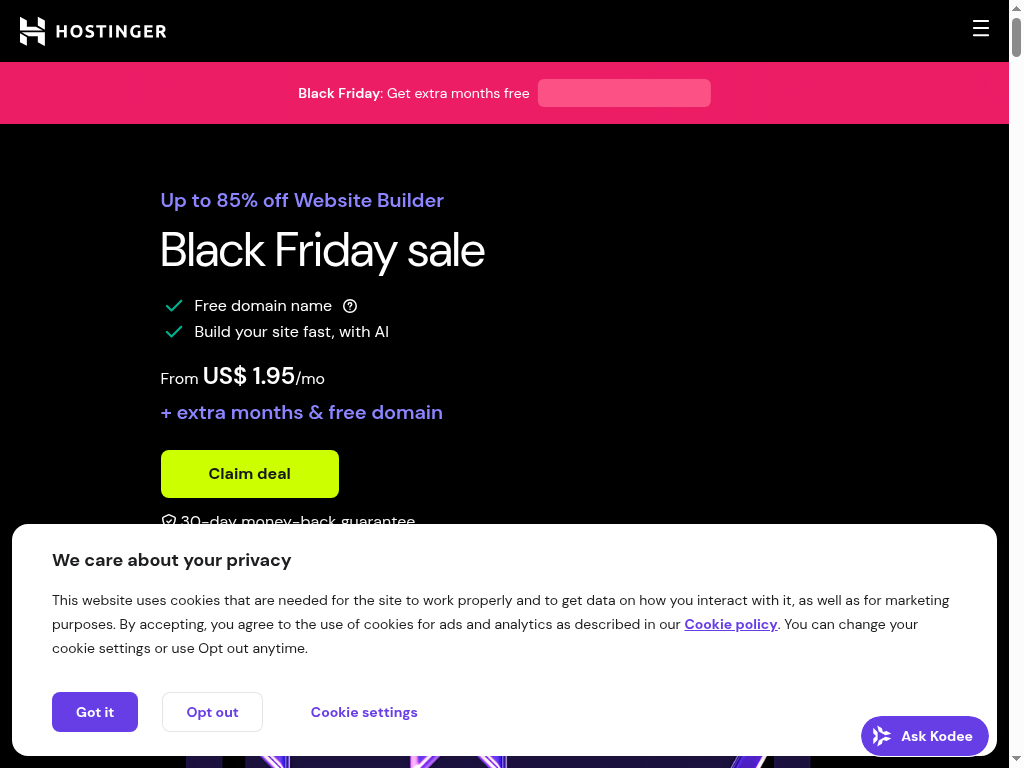
Task: Click the Kodee spark icon on the chat button
Action: pos(883,736)
